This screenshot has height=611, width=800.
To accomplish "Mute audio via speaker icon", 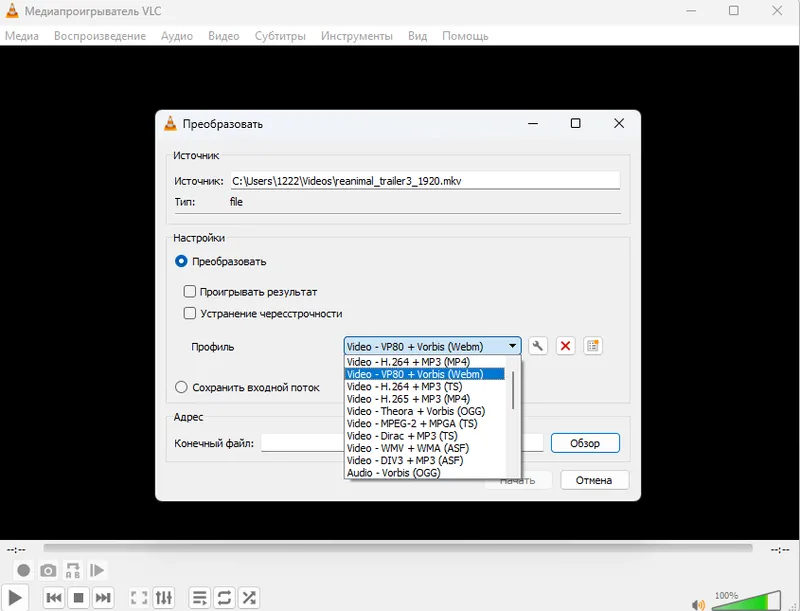I will point(698,605).
